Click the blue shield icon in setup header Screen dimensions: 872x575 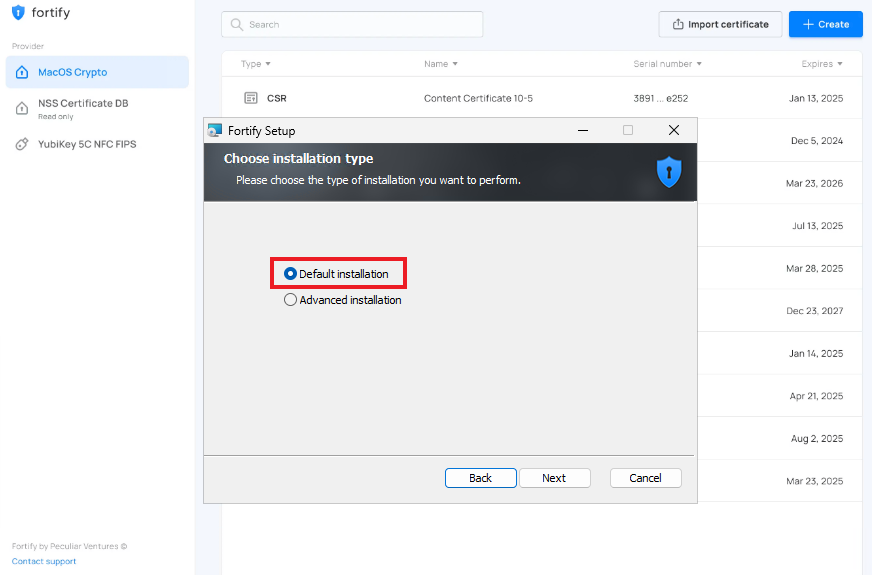tap(668, 172)
